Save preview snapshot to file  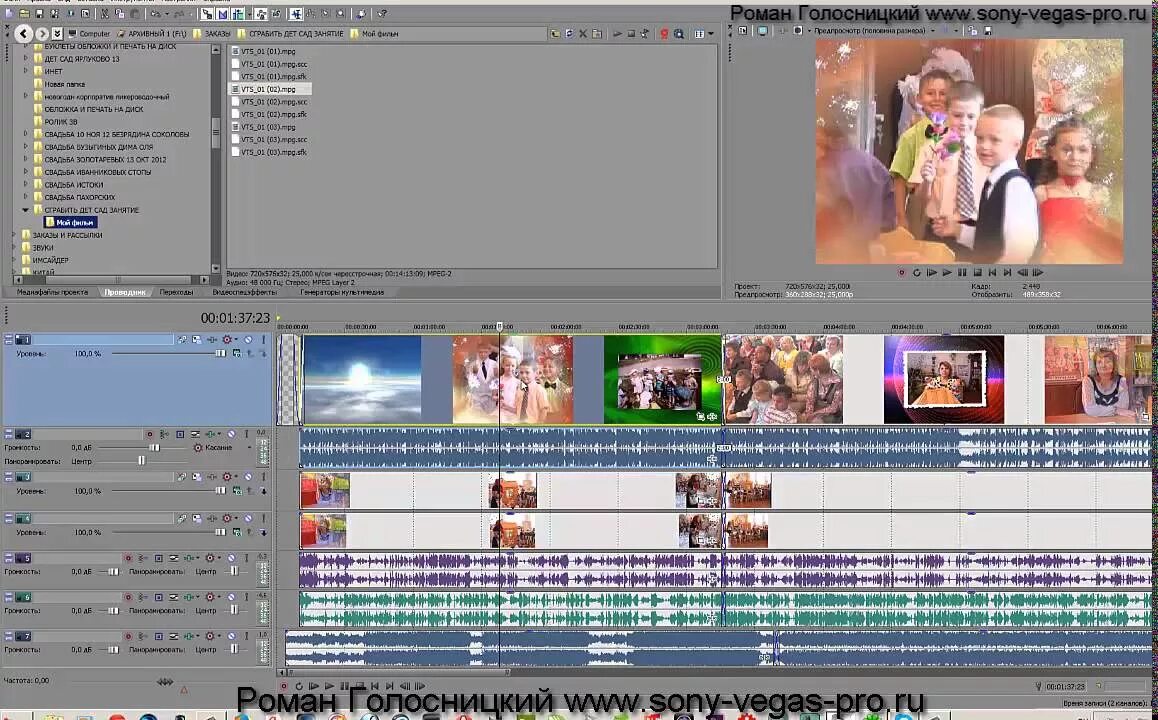pos(988,31)
